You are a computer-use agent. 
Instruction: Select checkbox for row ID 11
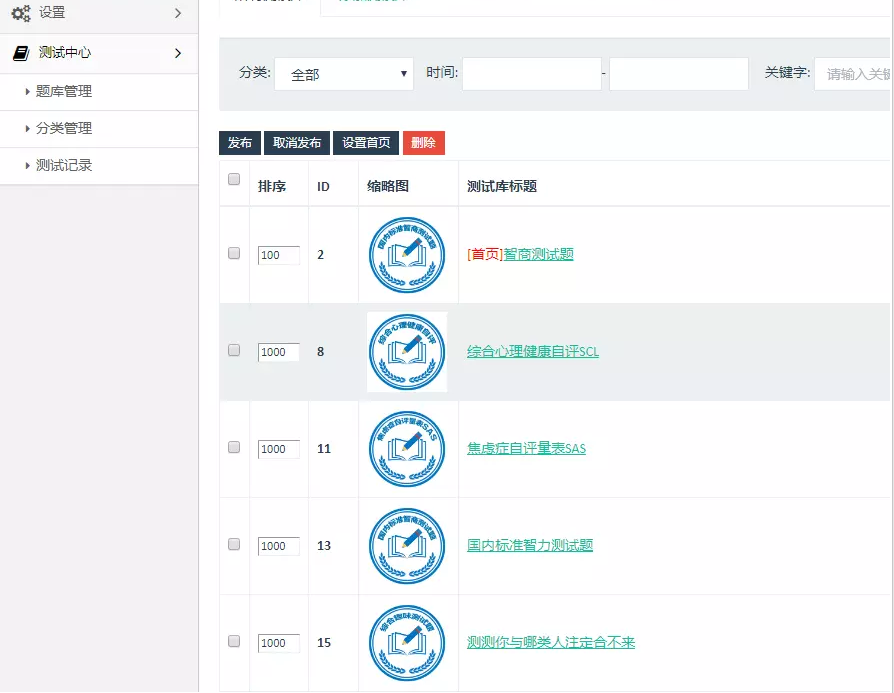click(x=234, y=447)
